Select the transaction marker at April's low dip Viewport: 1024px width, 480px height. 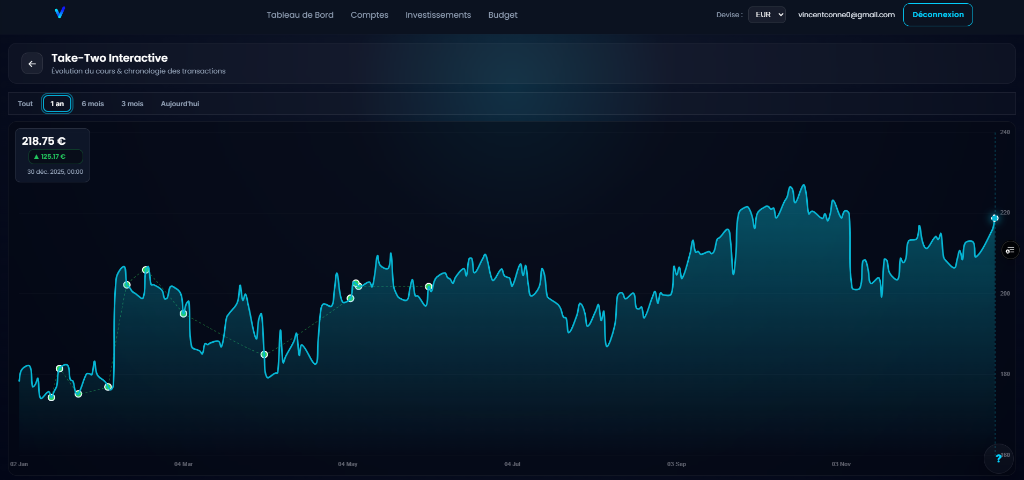tap(264, 355)
